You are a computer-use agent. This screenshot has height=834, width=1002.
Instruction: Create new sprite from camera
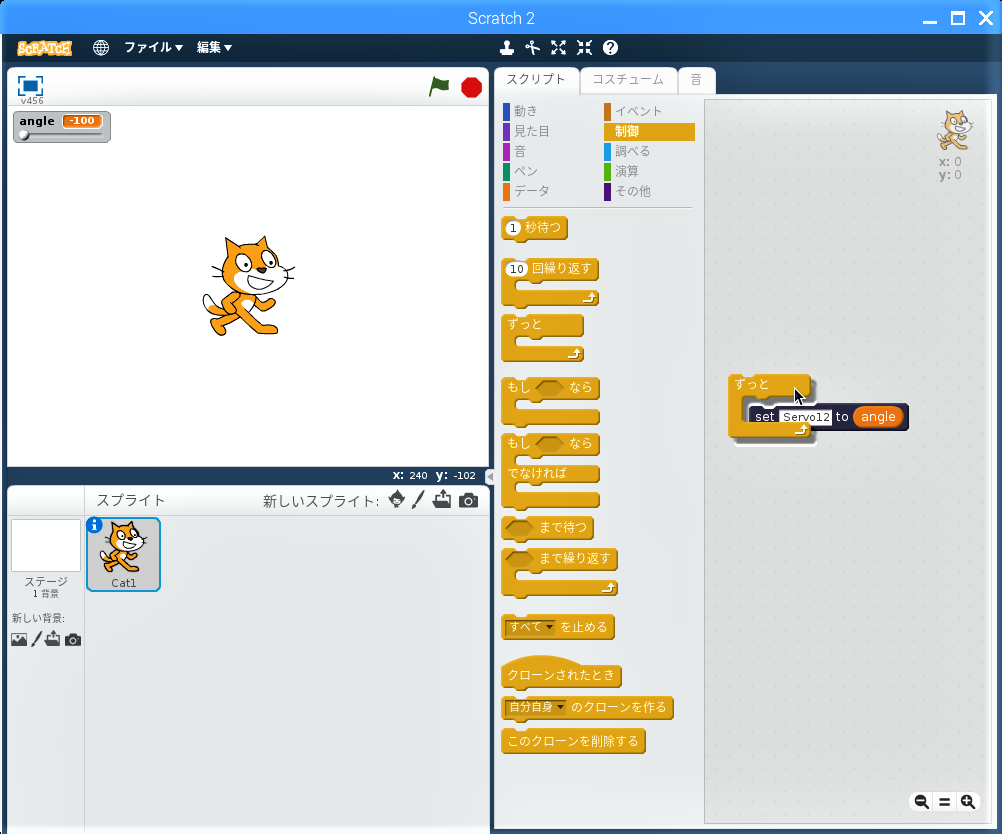tap(468, 500)
